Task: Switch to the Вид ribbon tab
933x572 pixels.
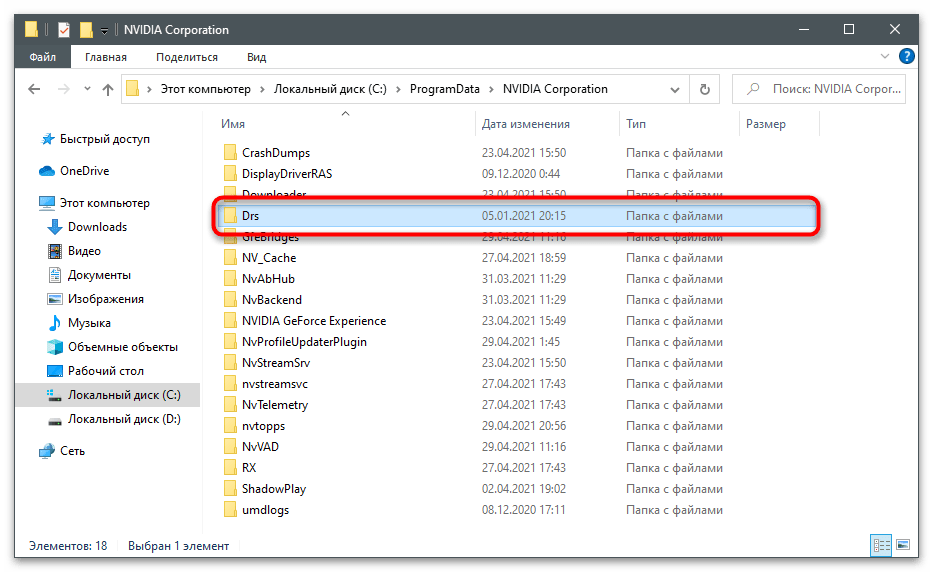Action: coord(256,57)
